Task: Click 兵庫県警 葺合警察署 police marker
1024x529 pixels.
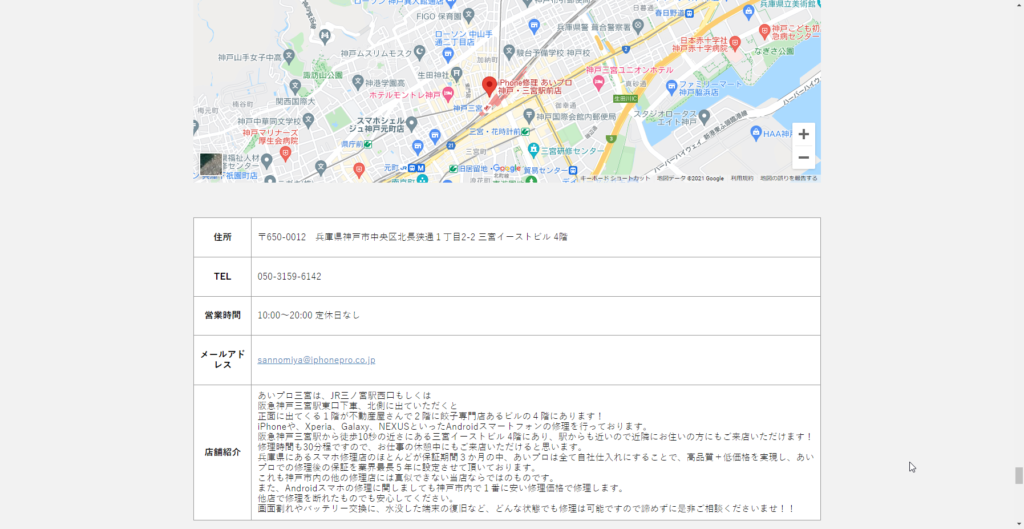Action: click(637, 27)
